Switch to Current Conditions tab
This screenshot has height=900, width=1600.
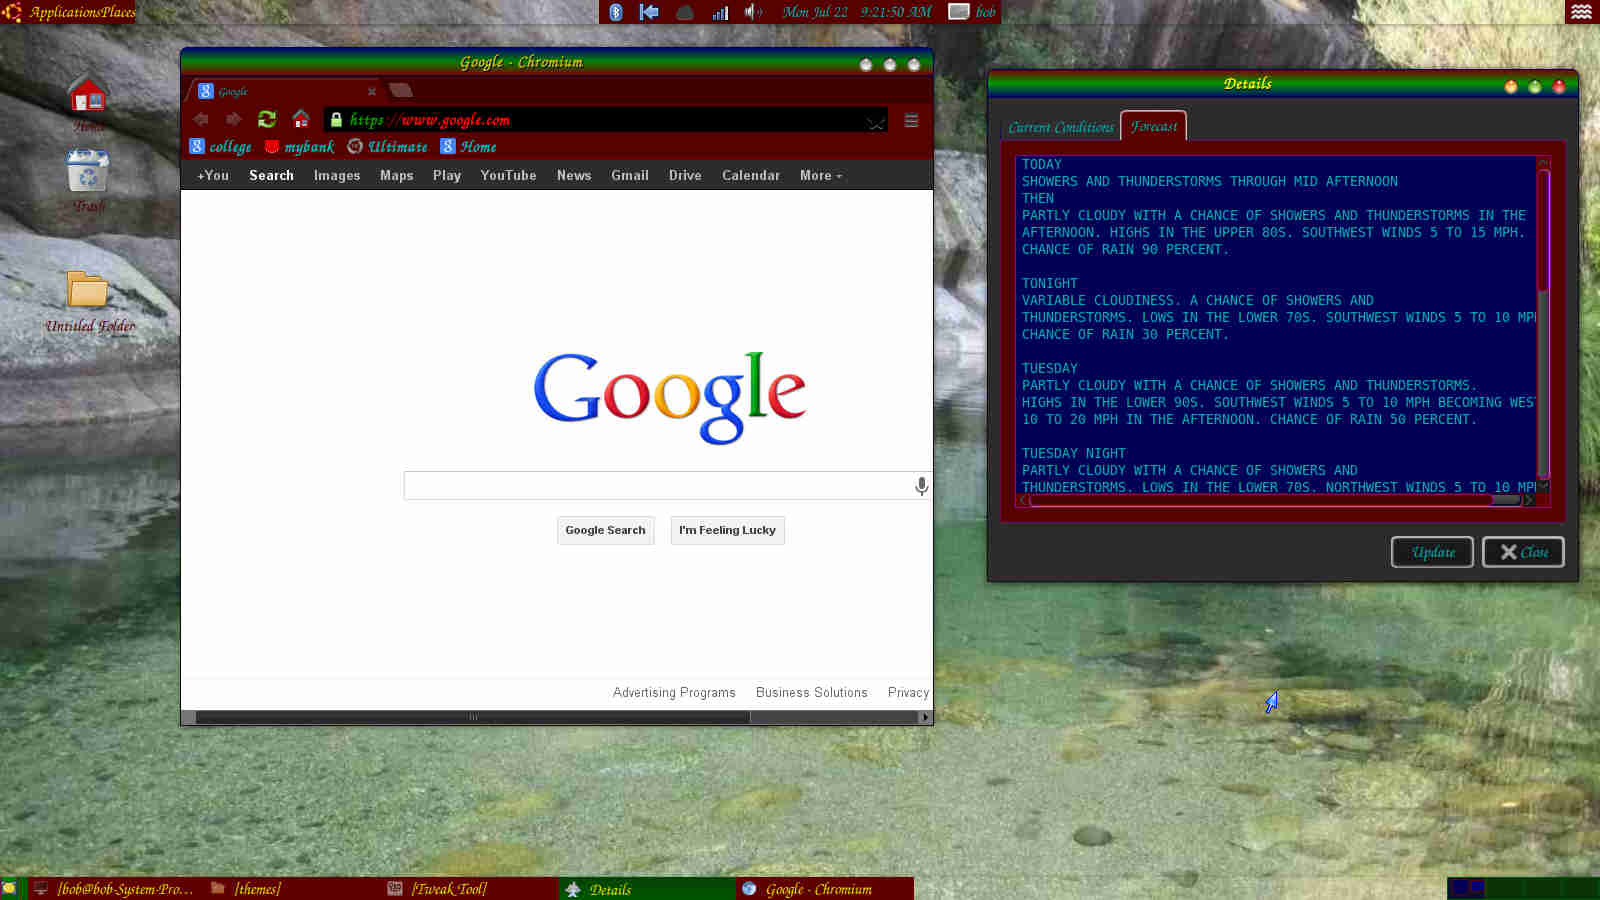pos(1061,127)
